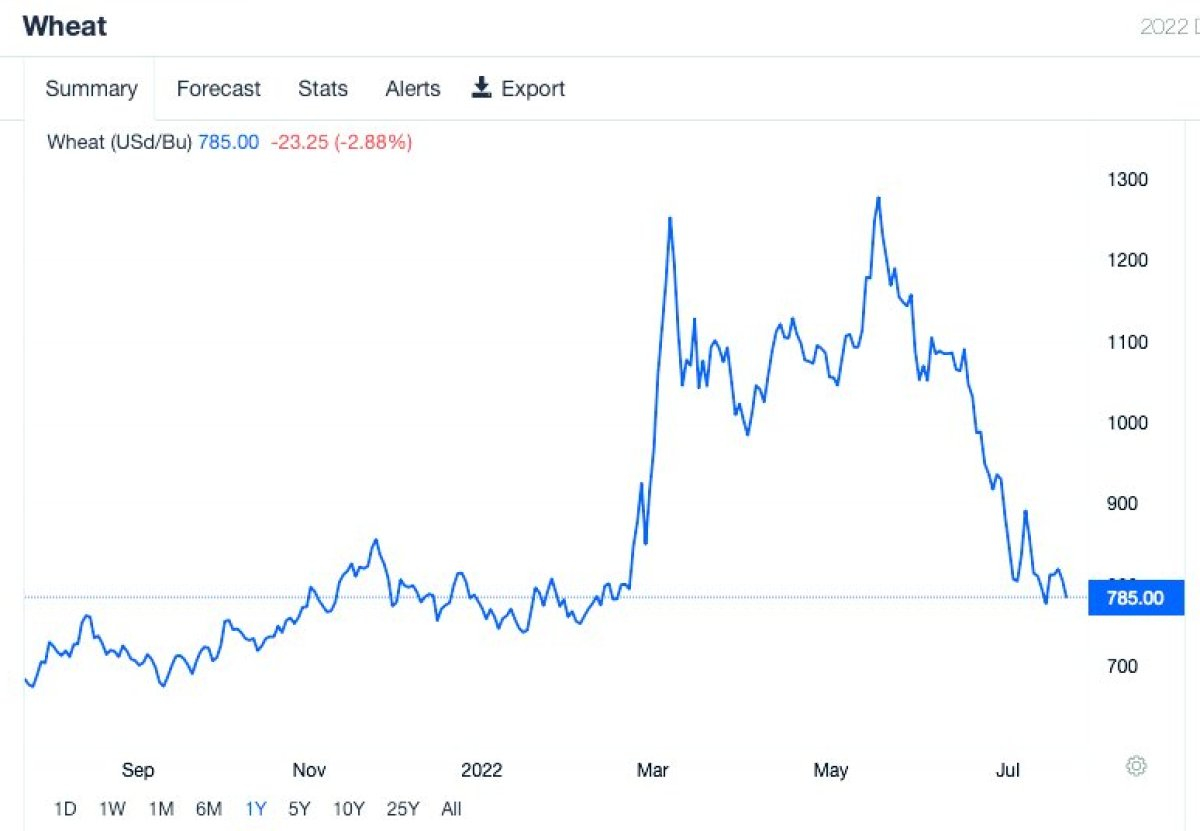Select the 1Y time range
Image resolution: width=1200 pixels, height=831 pixels.
[x=256, y=809]
